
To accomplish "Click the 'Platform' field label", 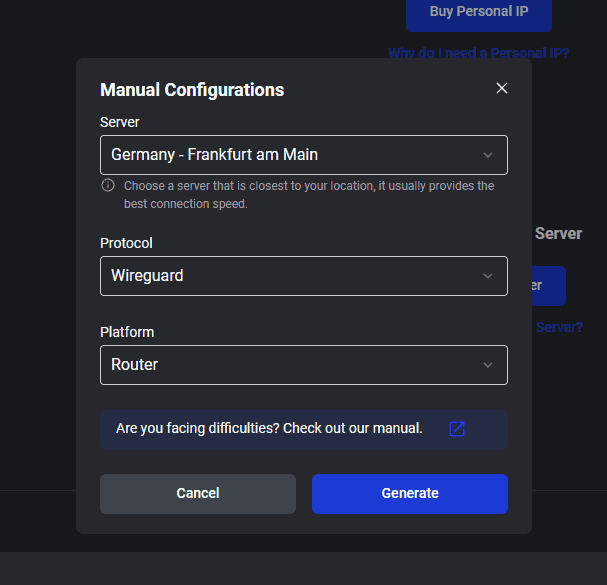I will coord(127,332).
